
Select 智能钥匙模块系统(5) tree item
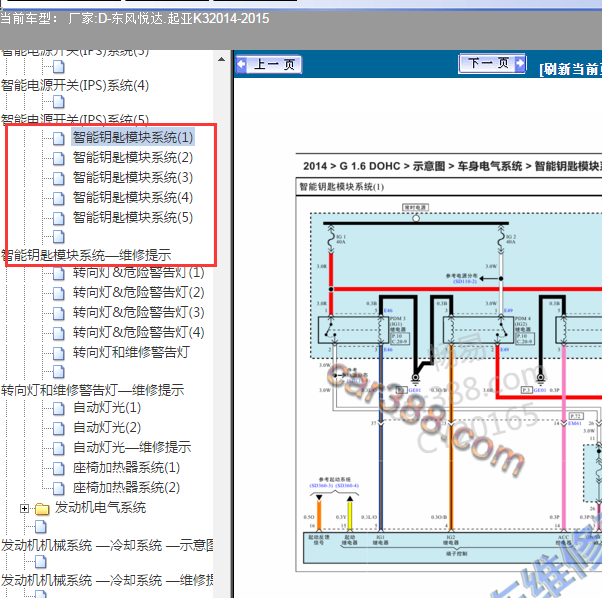(133, 217)
